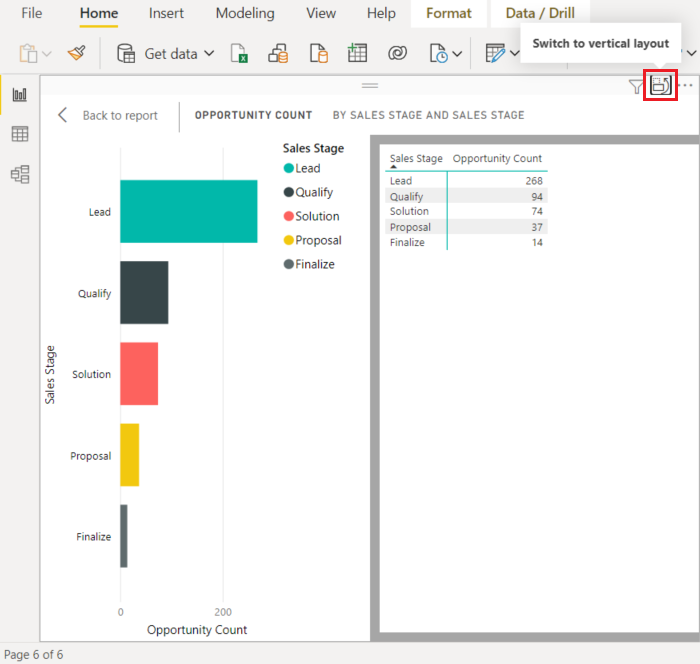Switch to the Home tab
Image resolution: width=700 pixels, height=664 pixels.
[99, 13]
